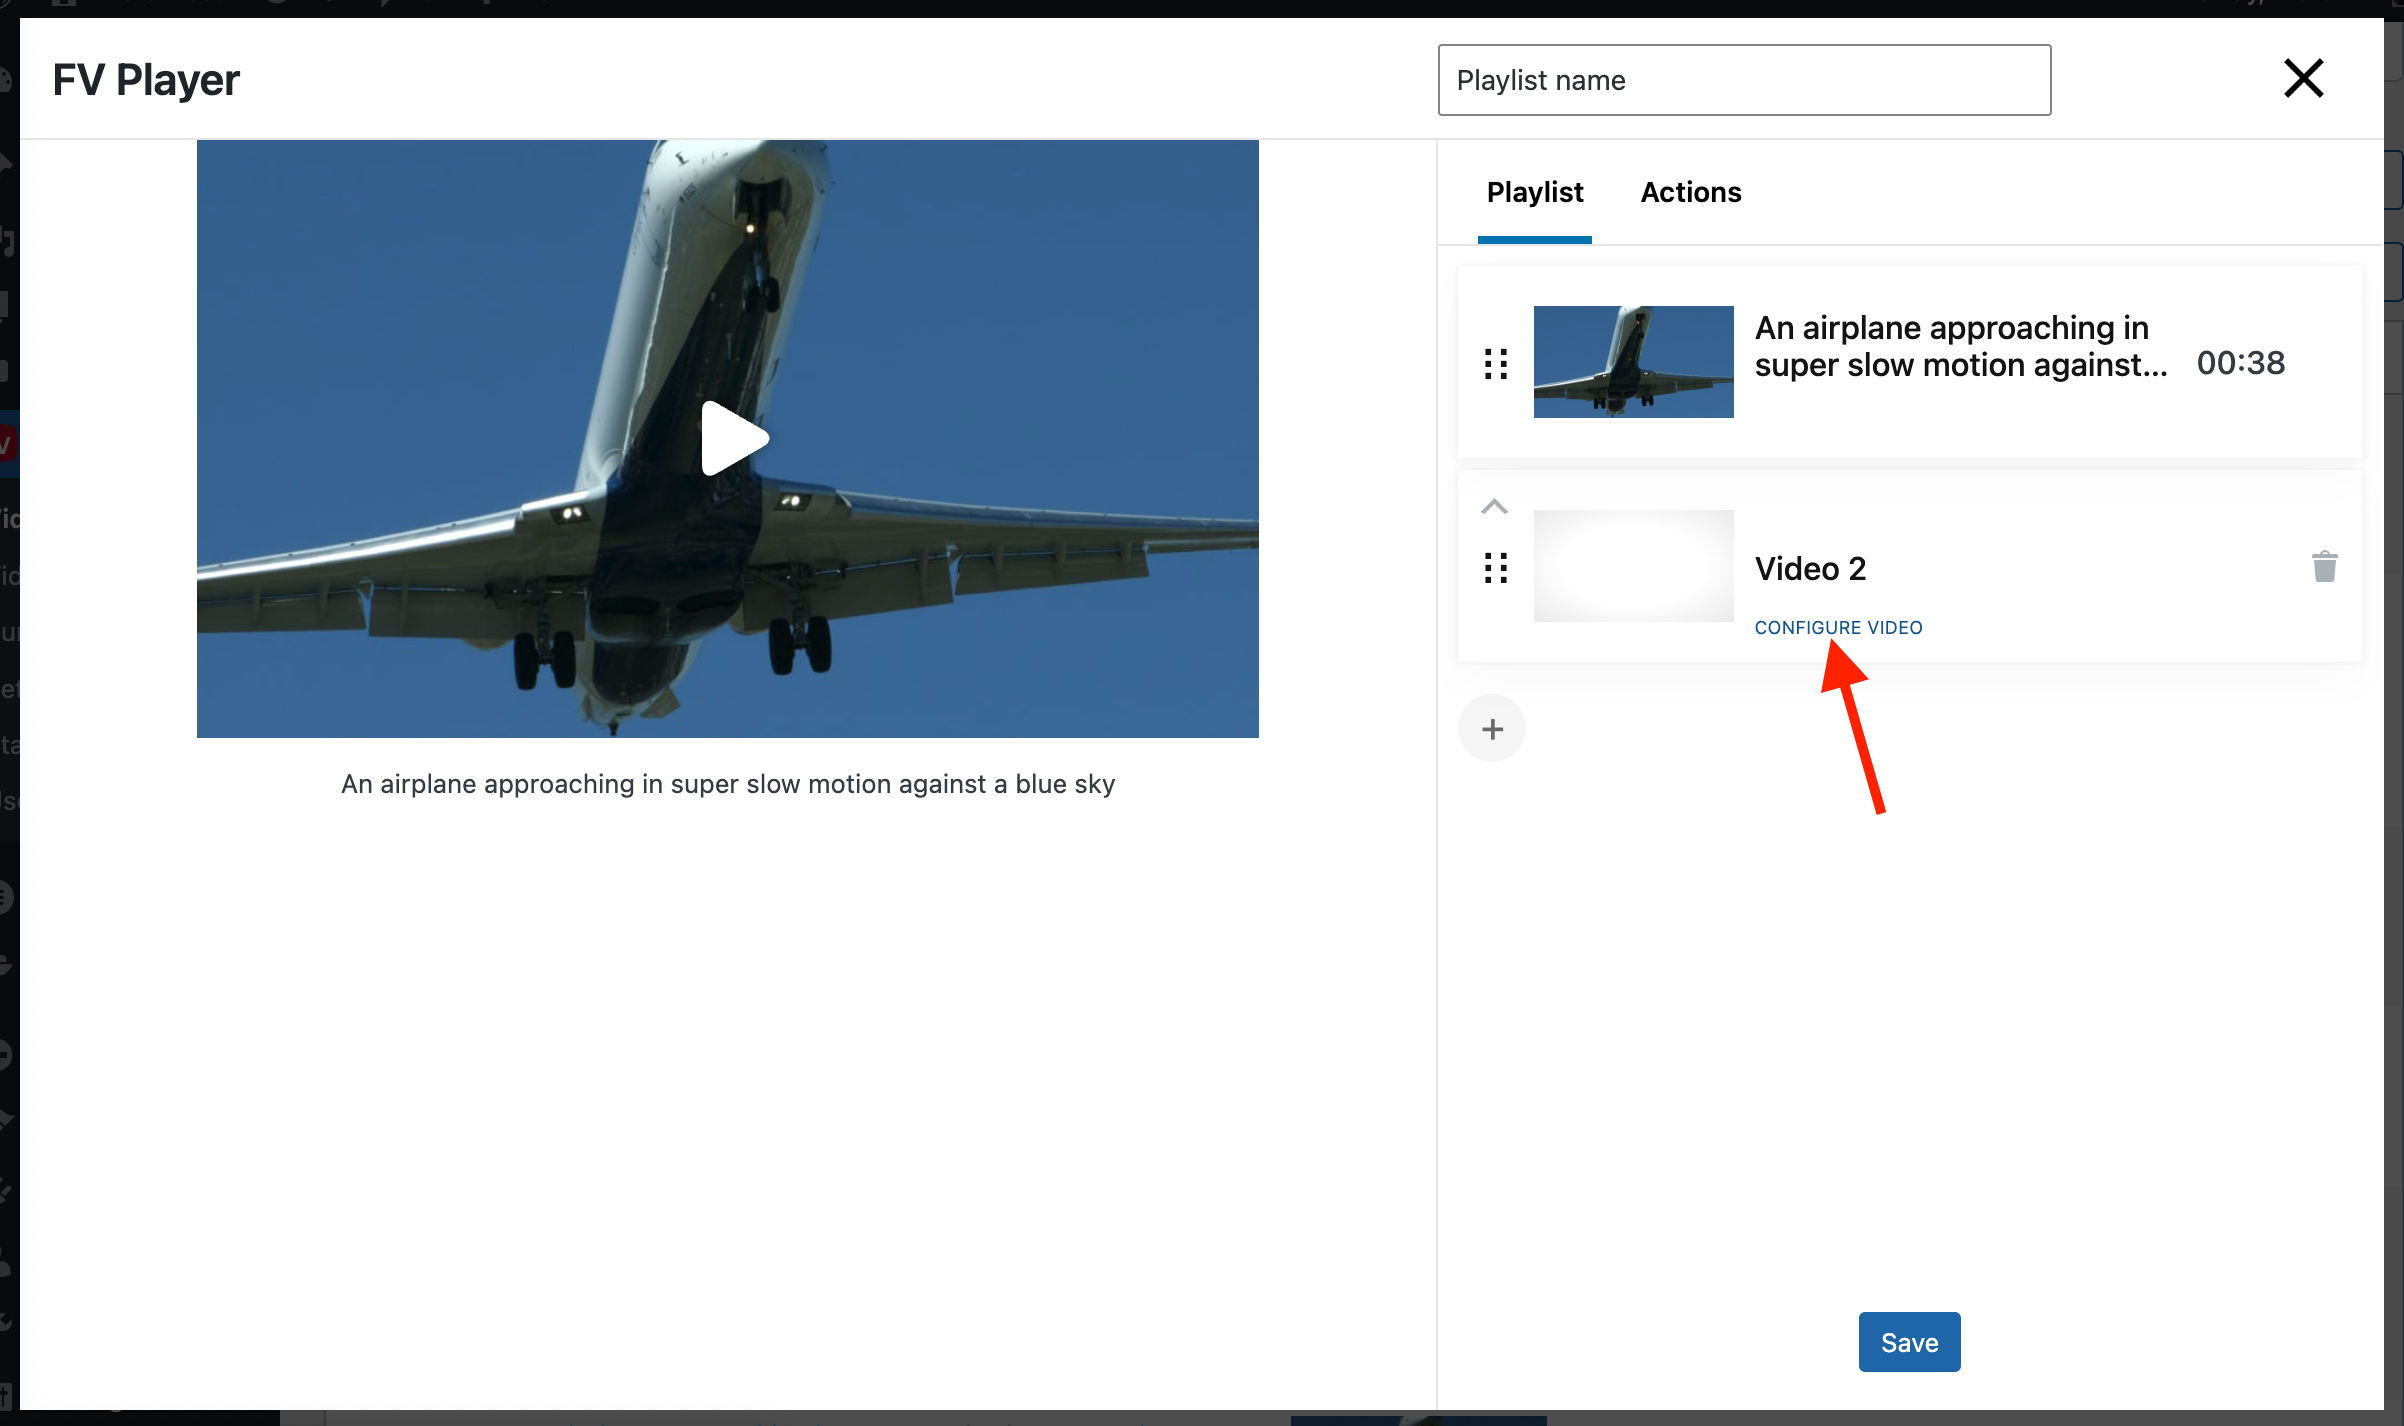
Task: Click the 00:38 duration text
Action: pyautogui.click(x=2240, y=363)
